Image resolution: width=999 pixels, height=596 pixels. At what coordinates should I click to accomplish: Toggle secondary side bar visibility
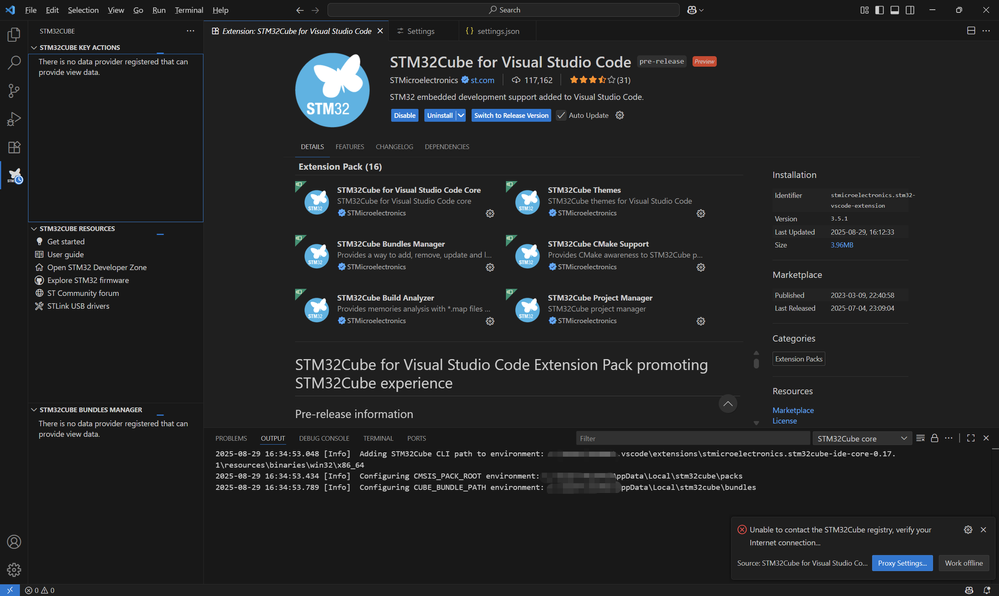click(x=910, y=10)
